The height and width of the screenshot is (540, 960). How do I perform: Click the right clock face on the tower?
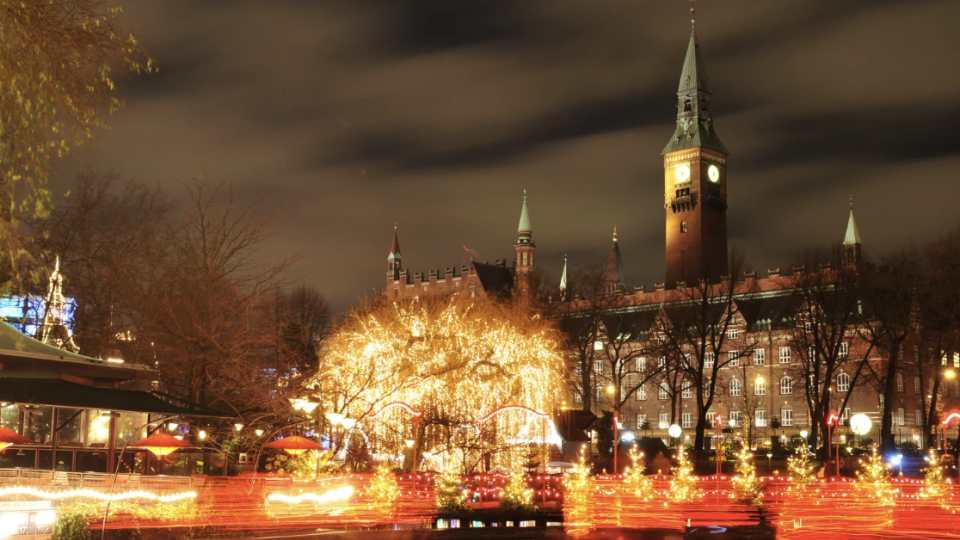(x=713, y=173)
